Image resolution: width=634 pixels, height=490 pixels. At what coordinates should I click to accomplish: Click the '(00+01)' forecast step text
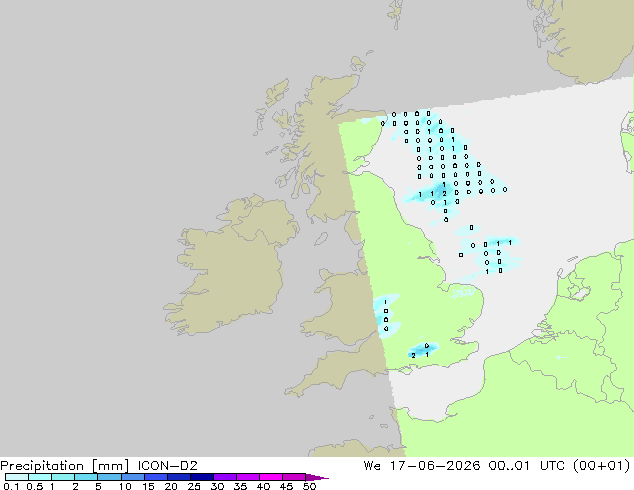click(x=602, y=466)
